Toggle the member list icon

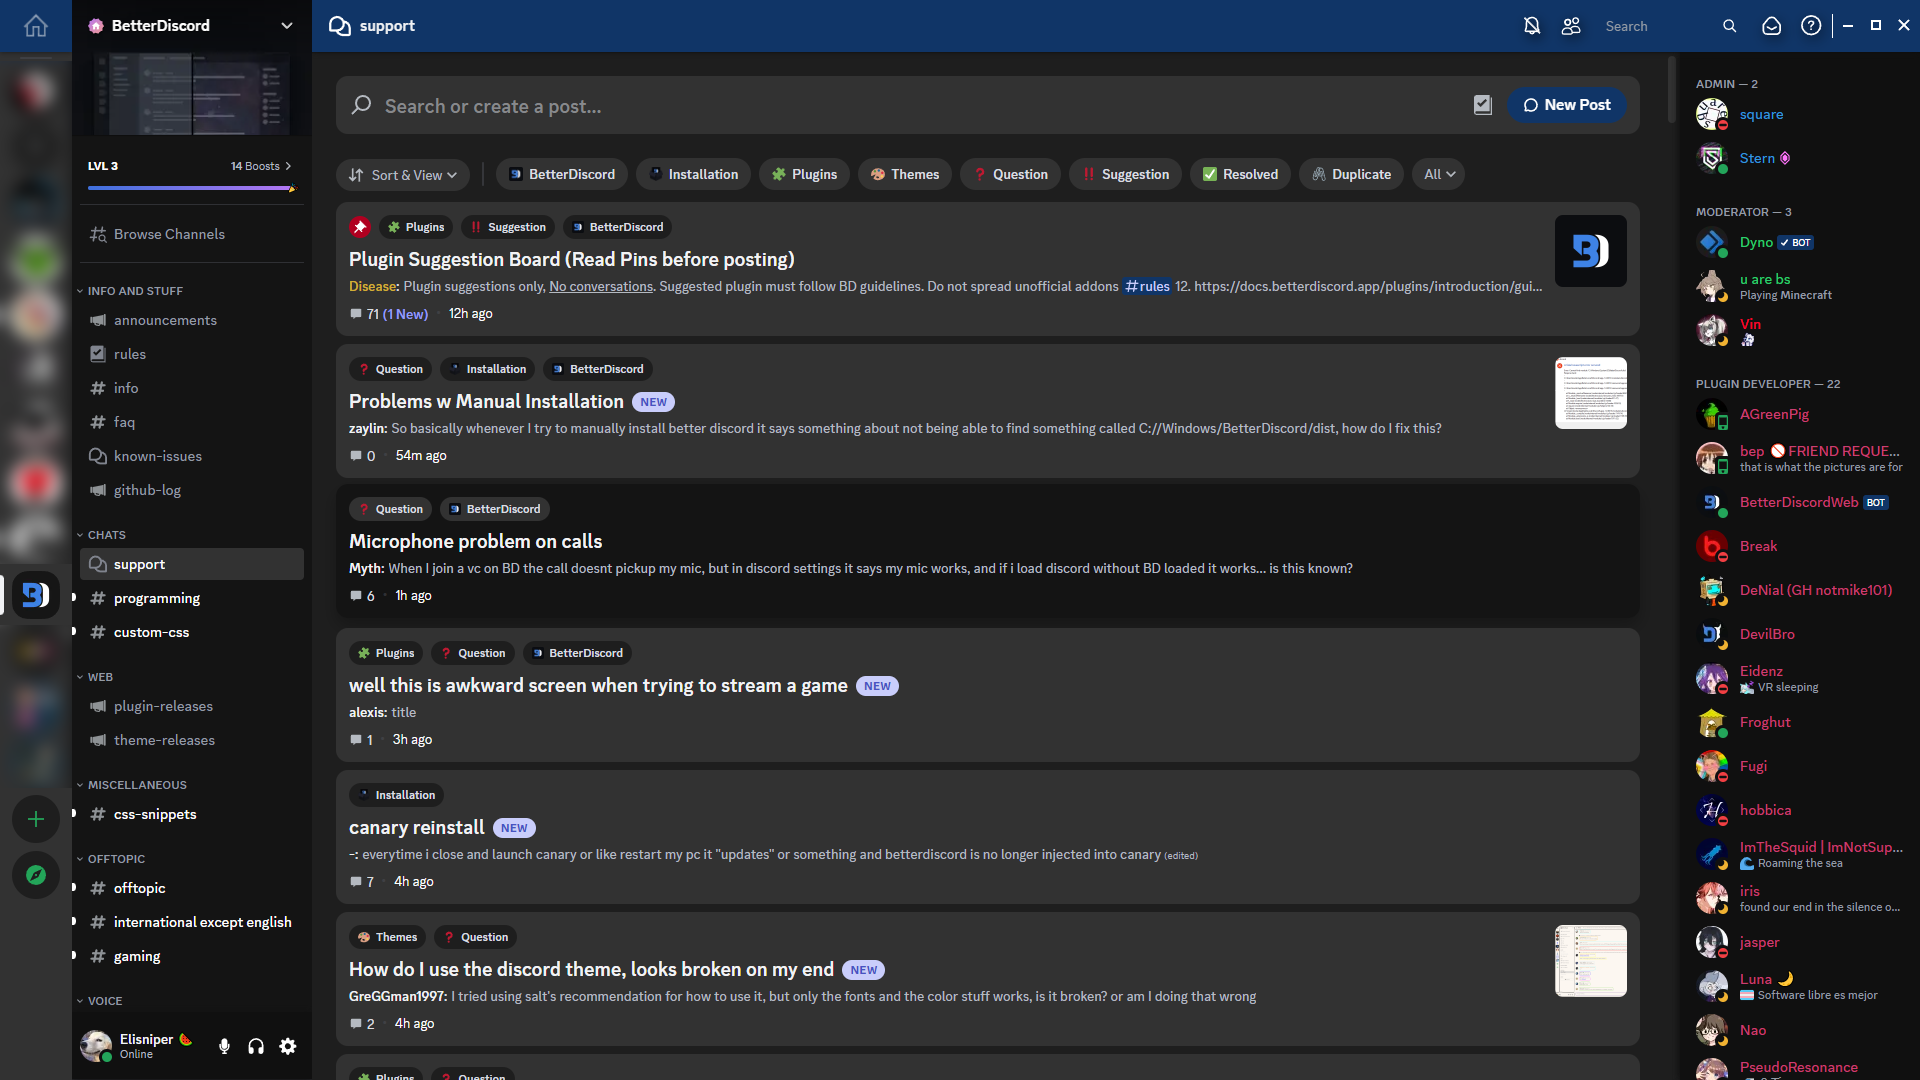[x=1571, y=26]
